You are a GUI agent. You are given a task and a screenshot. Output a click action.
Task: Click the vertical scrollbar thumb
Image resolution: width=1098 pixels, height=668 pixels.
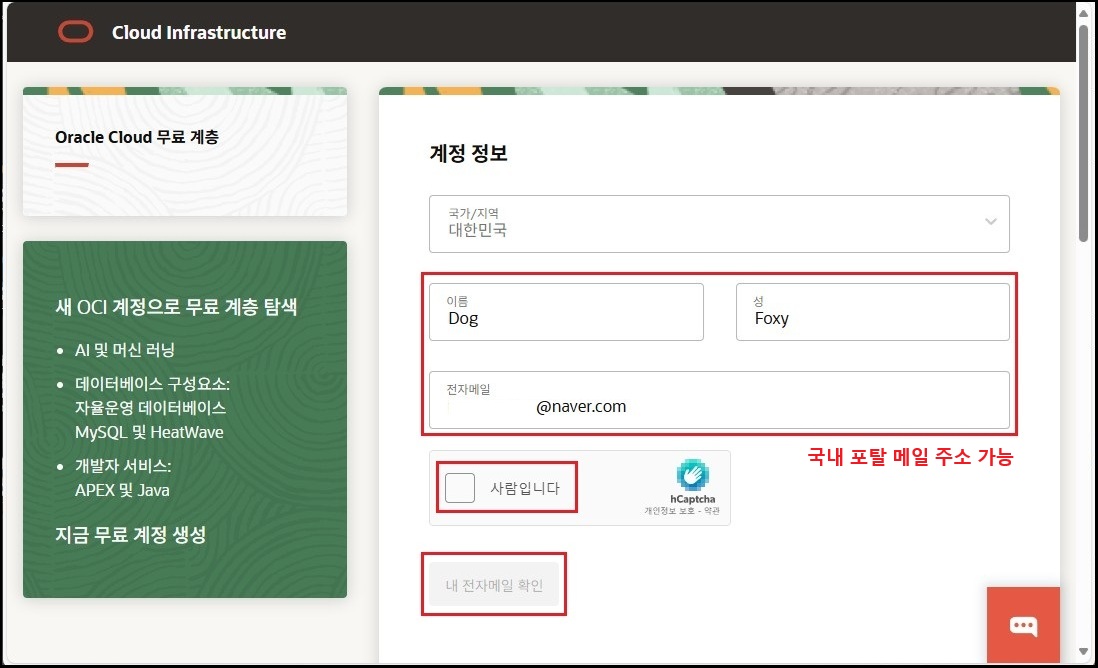click(x=1083, y=133)
